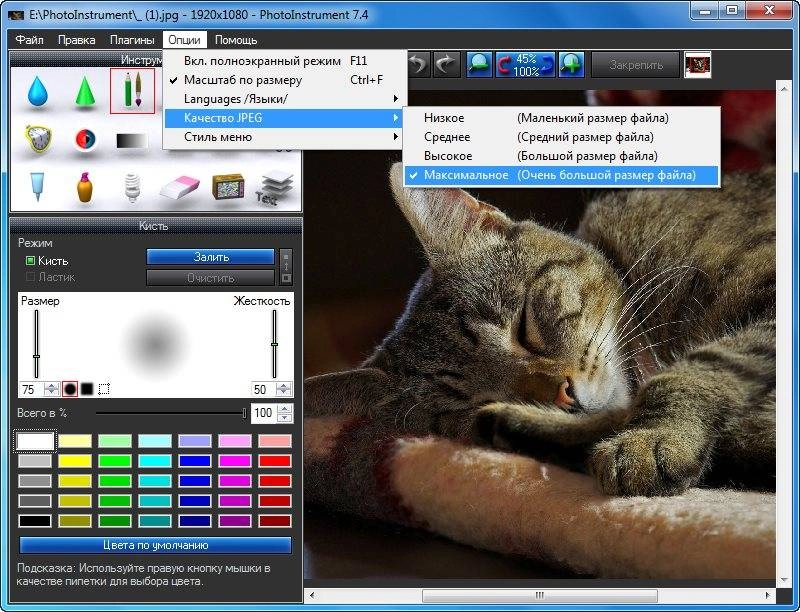Select Среднее JPEG quality
This screenshot has width=800, height=612.
[561, 137]
